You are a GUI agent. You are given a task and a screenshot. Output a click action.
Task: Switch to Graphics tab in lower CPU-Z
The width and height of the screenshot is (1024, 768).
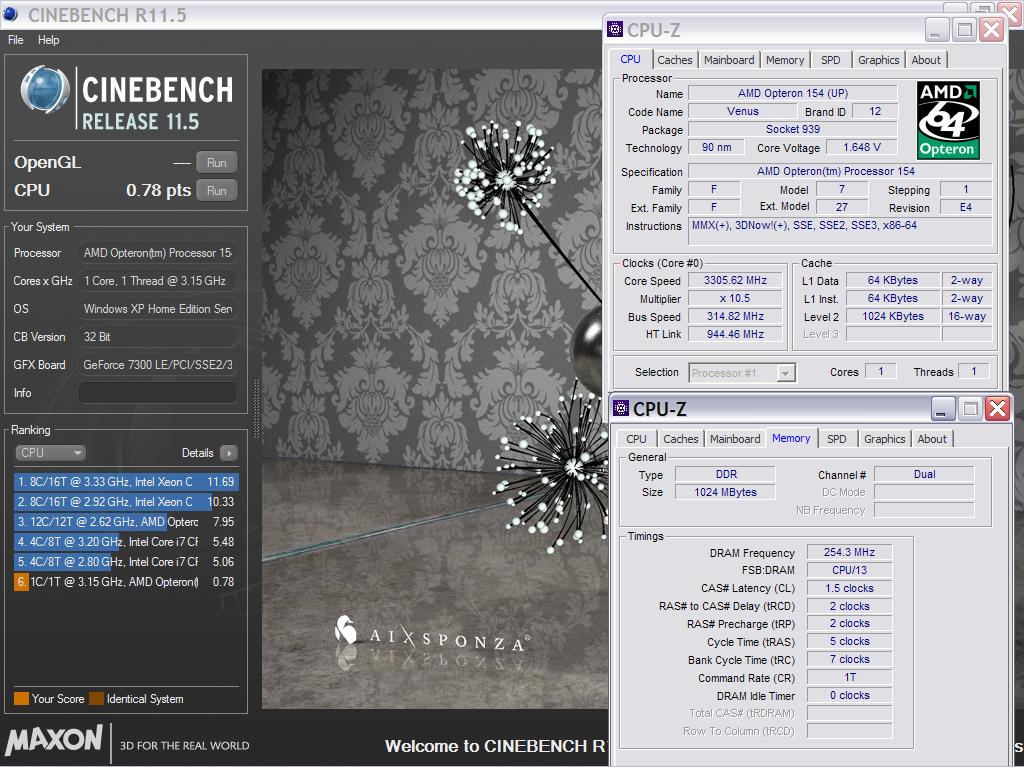(884, 439)
